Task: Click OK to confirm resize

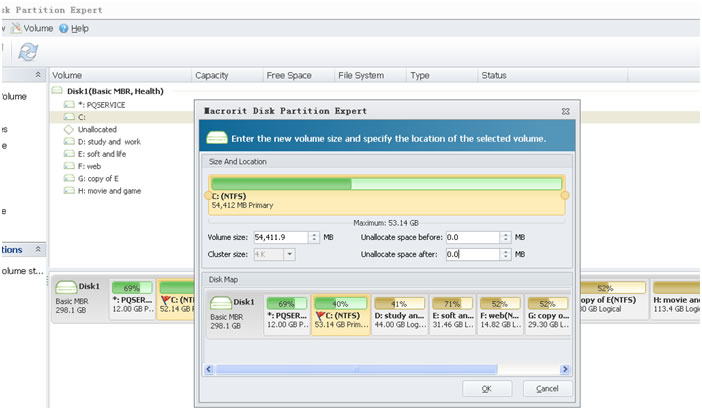Action: pos(487,389)
